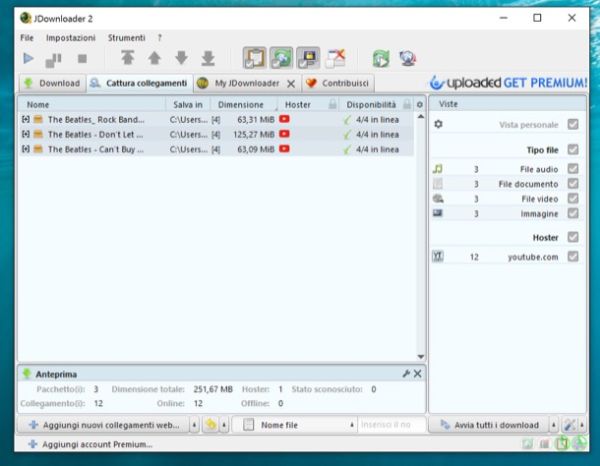Uncheck the Immagine checkbox
Viewport: 600px width, 466px height.
[573, 213]
